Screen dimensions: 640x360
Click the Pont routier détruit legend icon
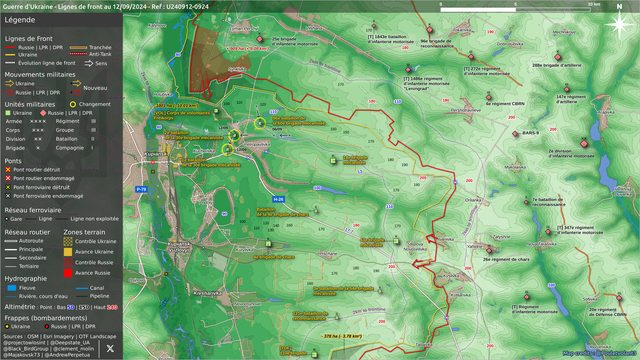tap(8, 169)
